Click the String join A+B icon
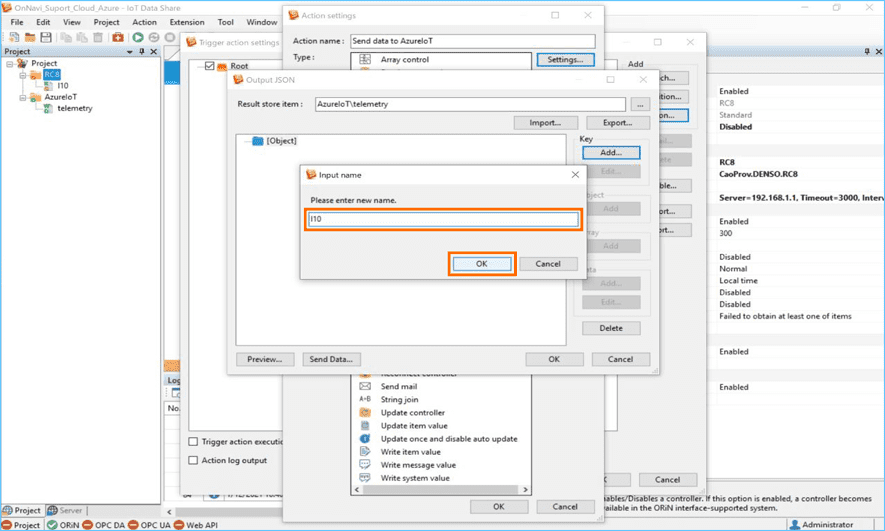Screen dimensions: 885x531 point(365,400)
